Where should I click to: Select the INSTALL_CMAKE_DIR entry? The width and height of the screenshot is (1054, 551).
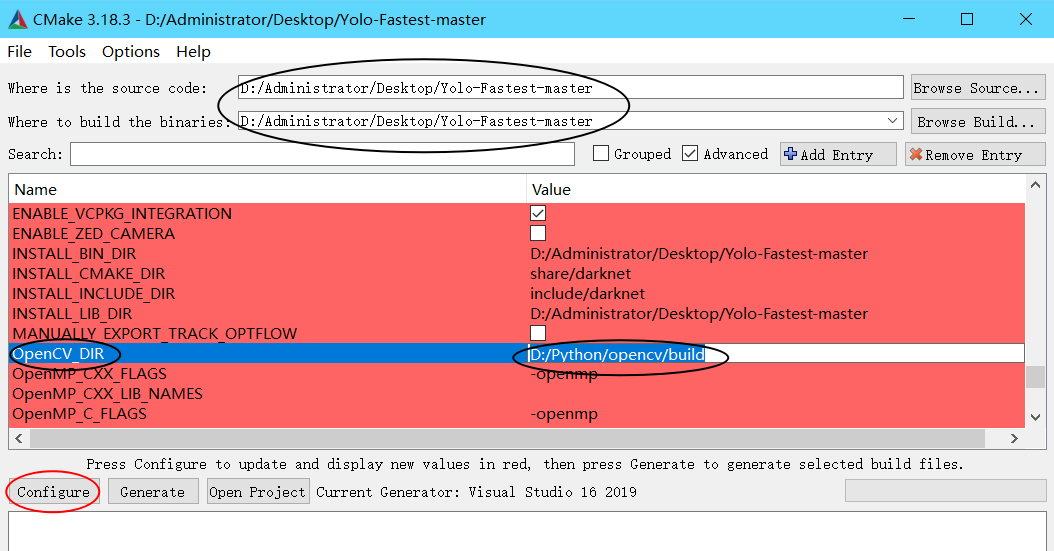89,273
